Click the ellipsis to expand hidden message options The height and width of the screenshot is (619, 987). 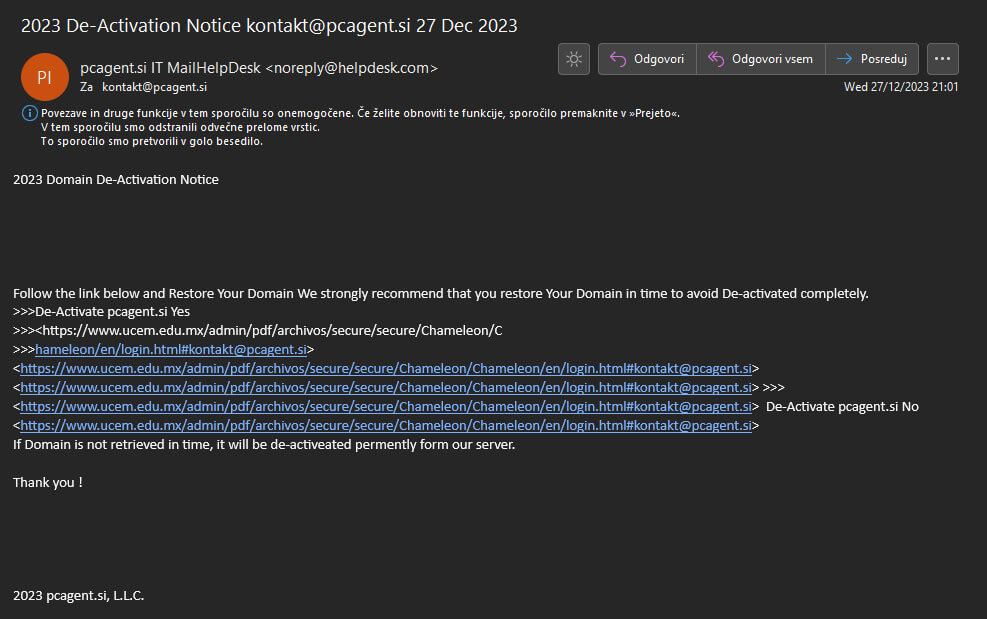click(941, 59)
